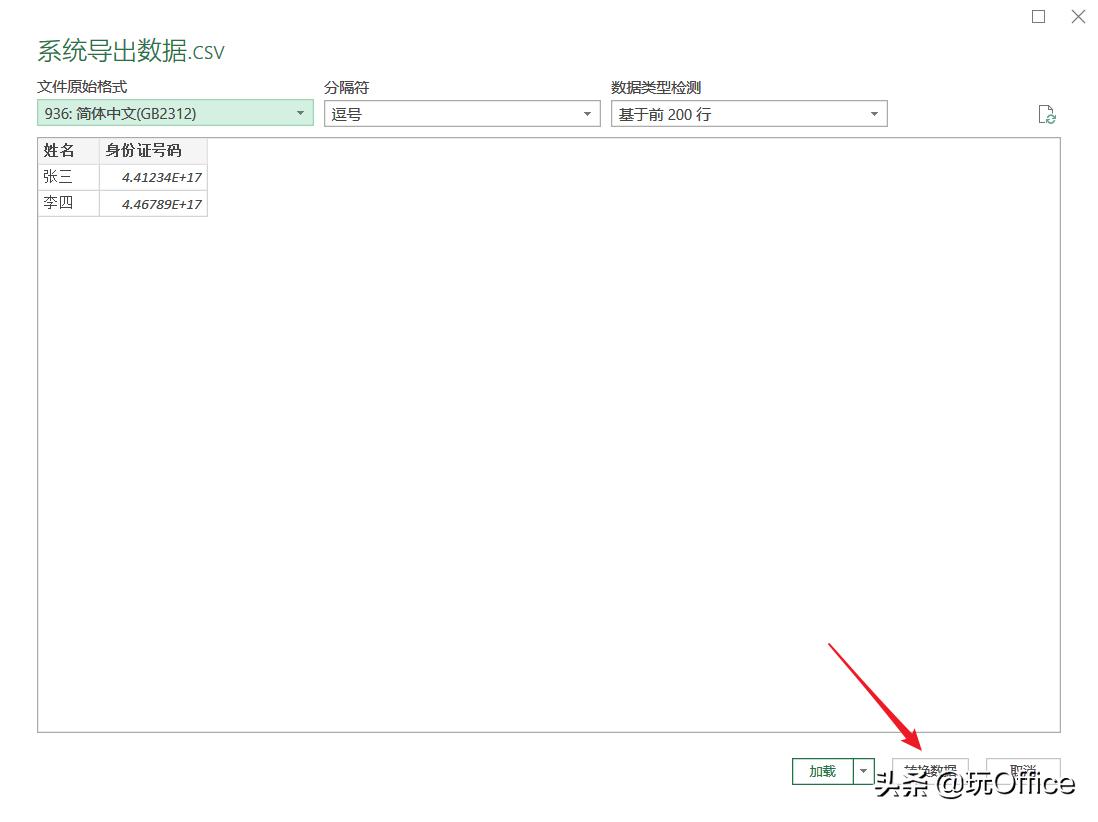The height and width of the screenshot is (822, 1098).
Task: Click the 取消 cancel button
Action: point(1022,771)
